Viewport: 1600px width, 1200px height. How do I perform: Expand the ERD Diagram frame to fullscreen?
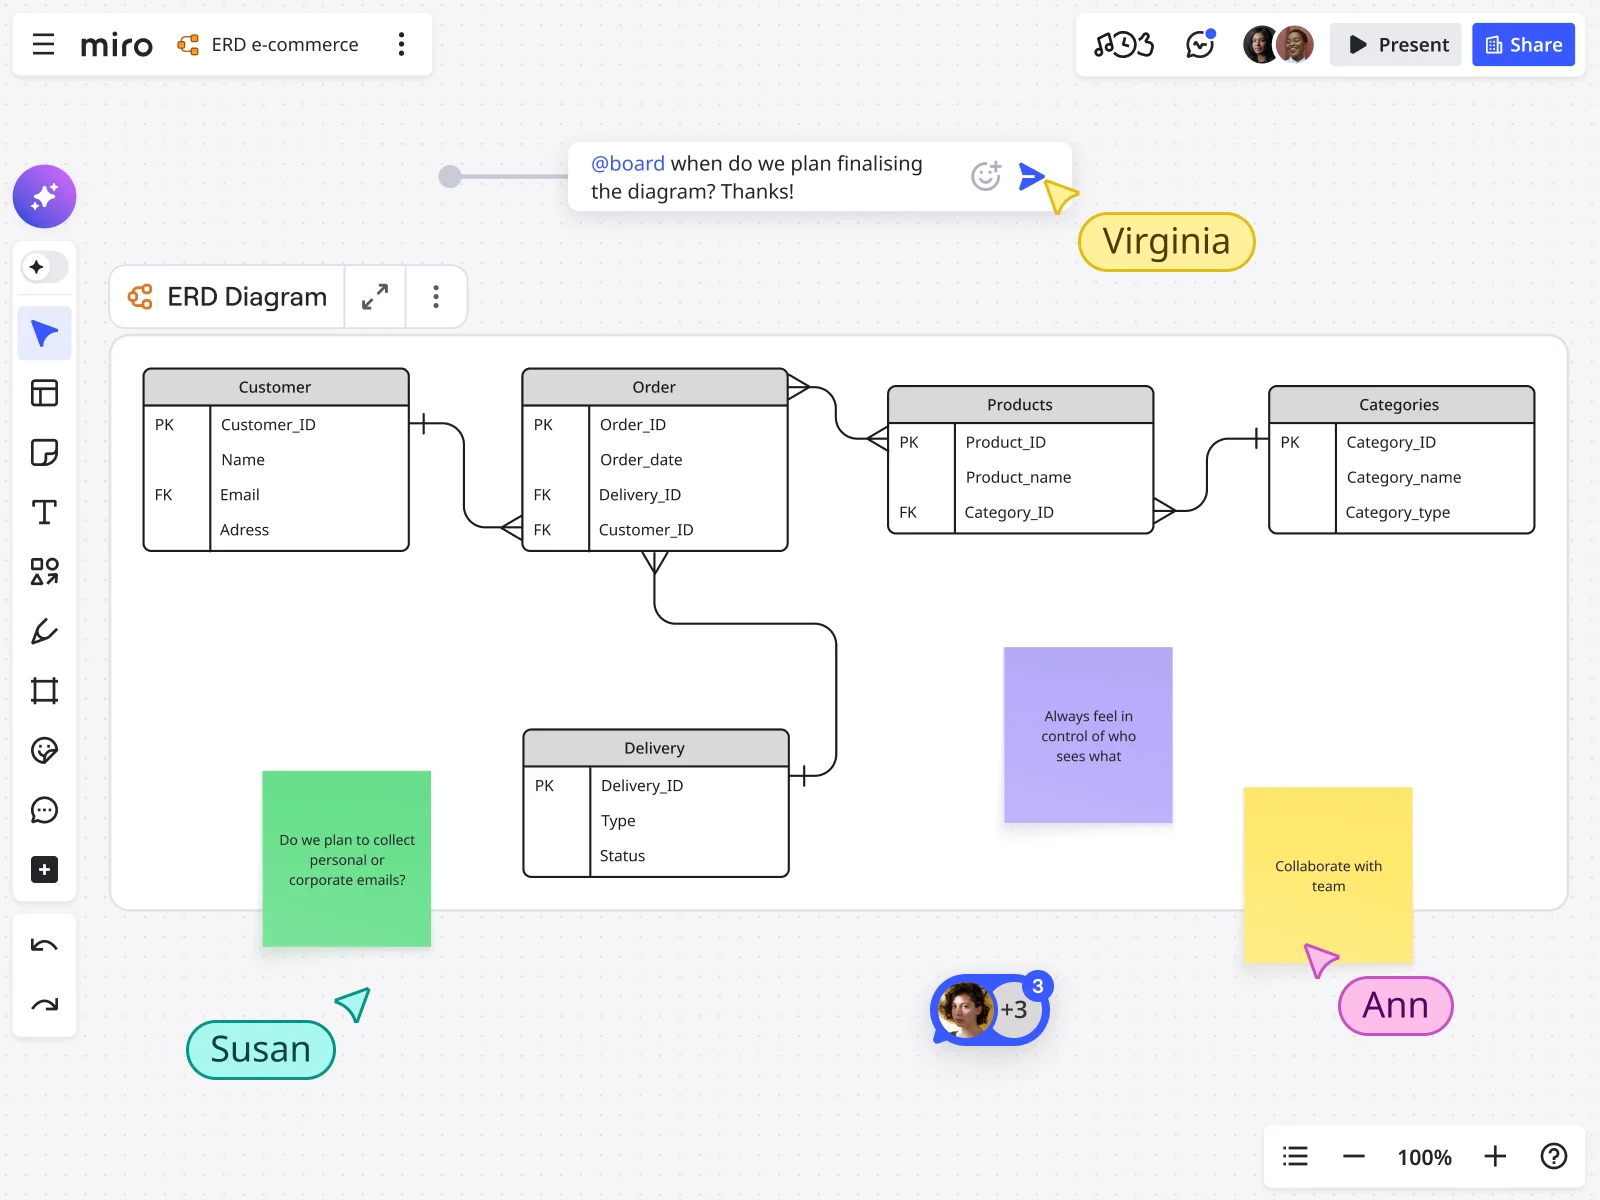[x=375, y=296]
